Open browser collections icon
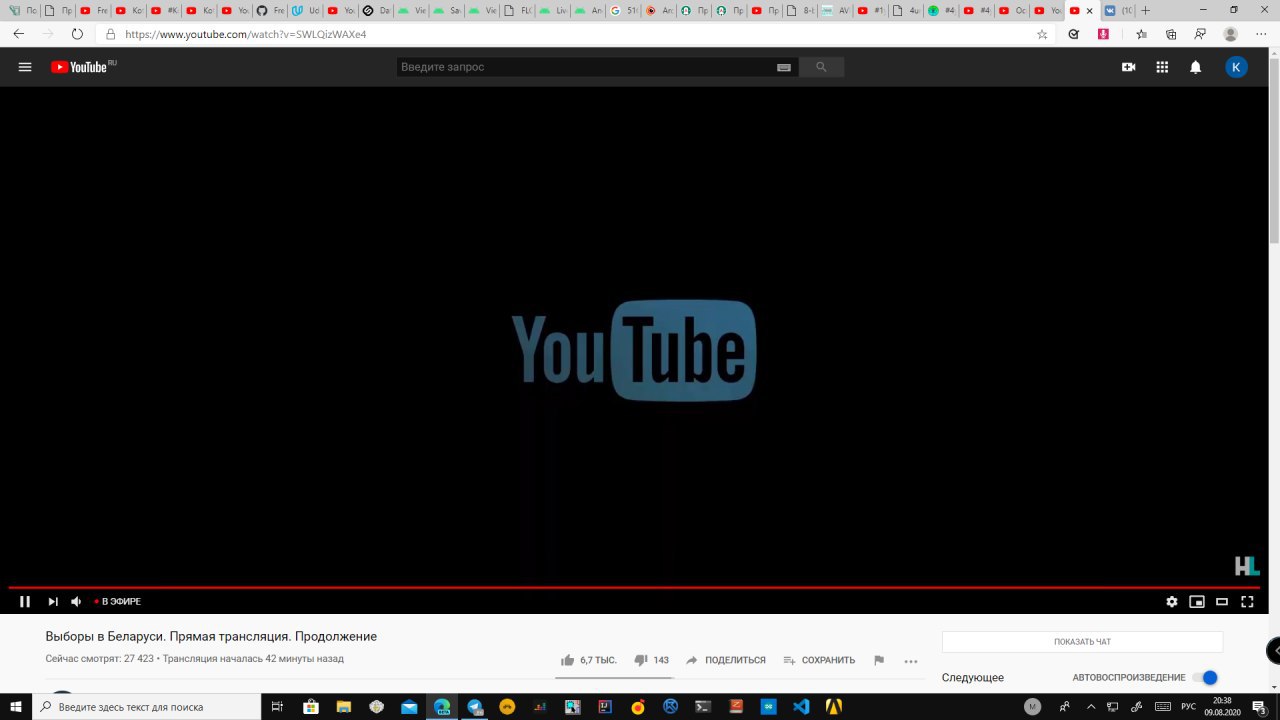 [x=1171, y=34]
